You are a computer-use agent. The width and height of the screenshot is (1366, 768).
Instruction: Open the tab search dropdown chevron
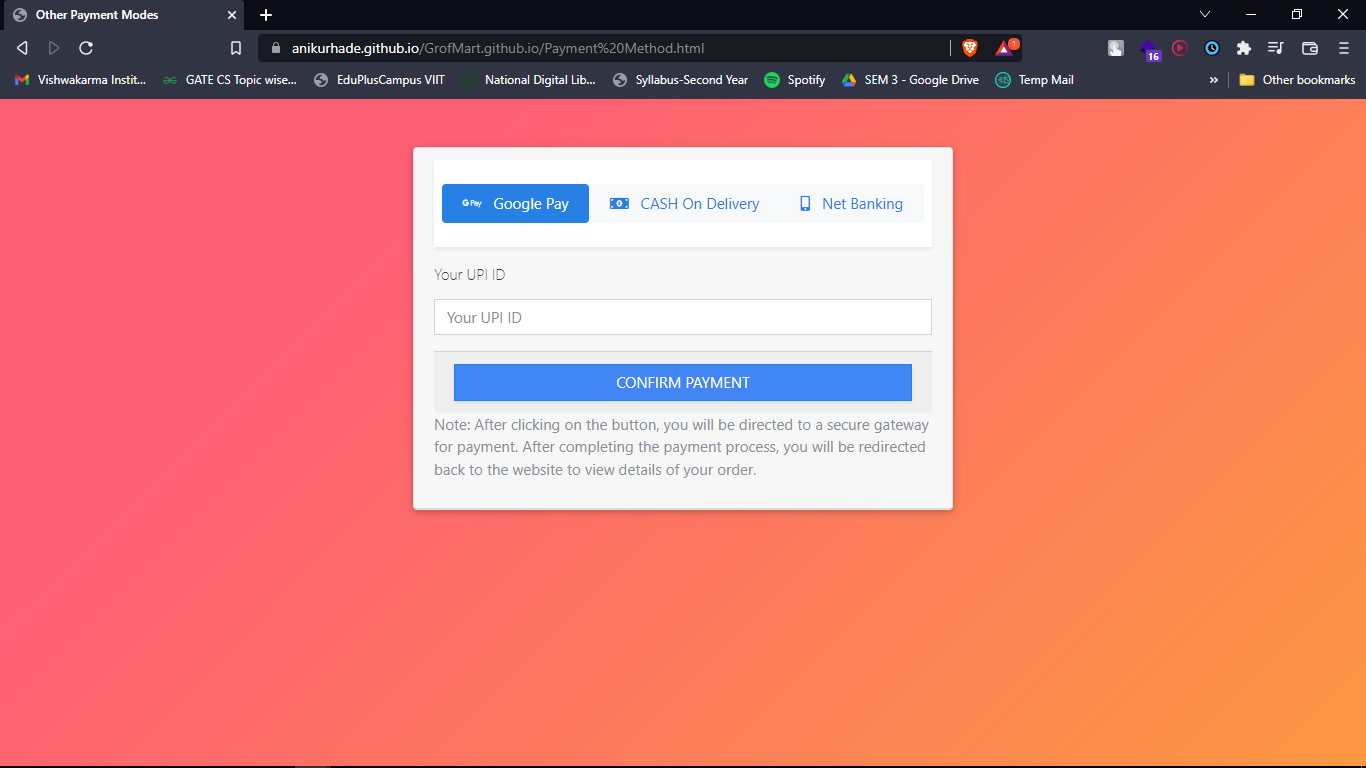pos(1205,14)
